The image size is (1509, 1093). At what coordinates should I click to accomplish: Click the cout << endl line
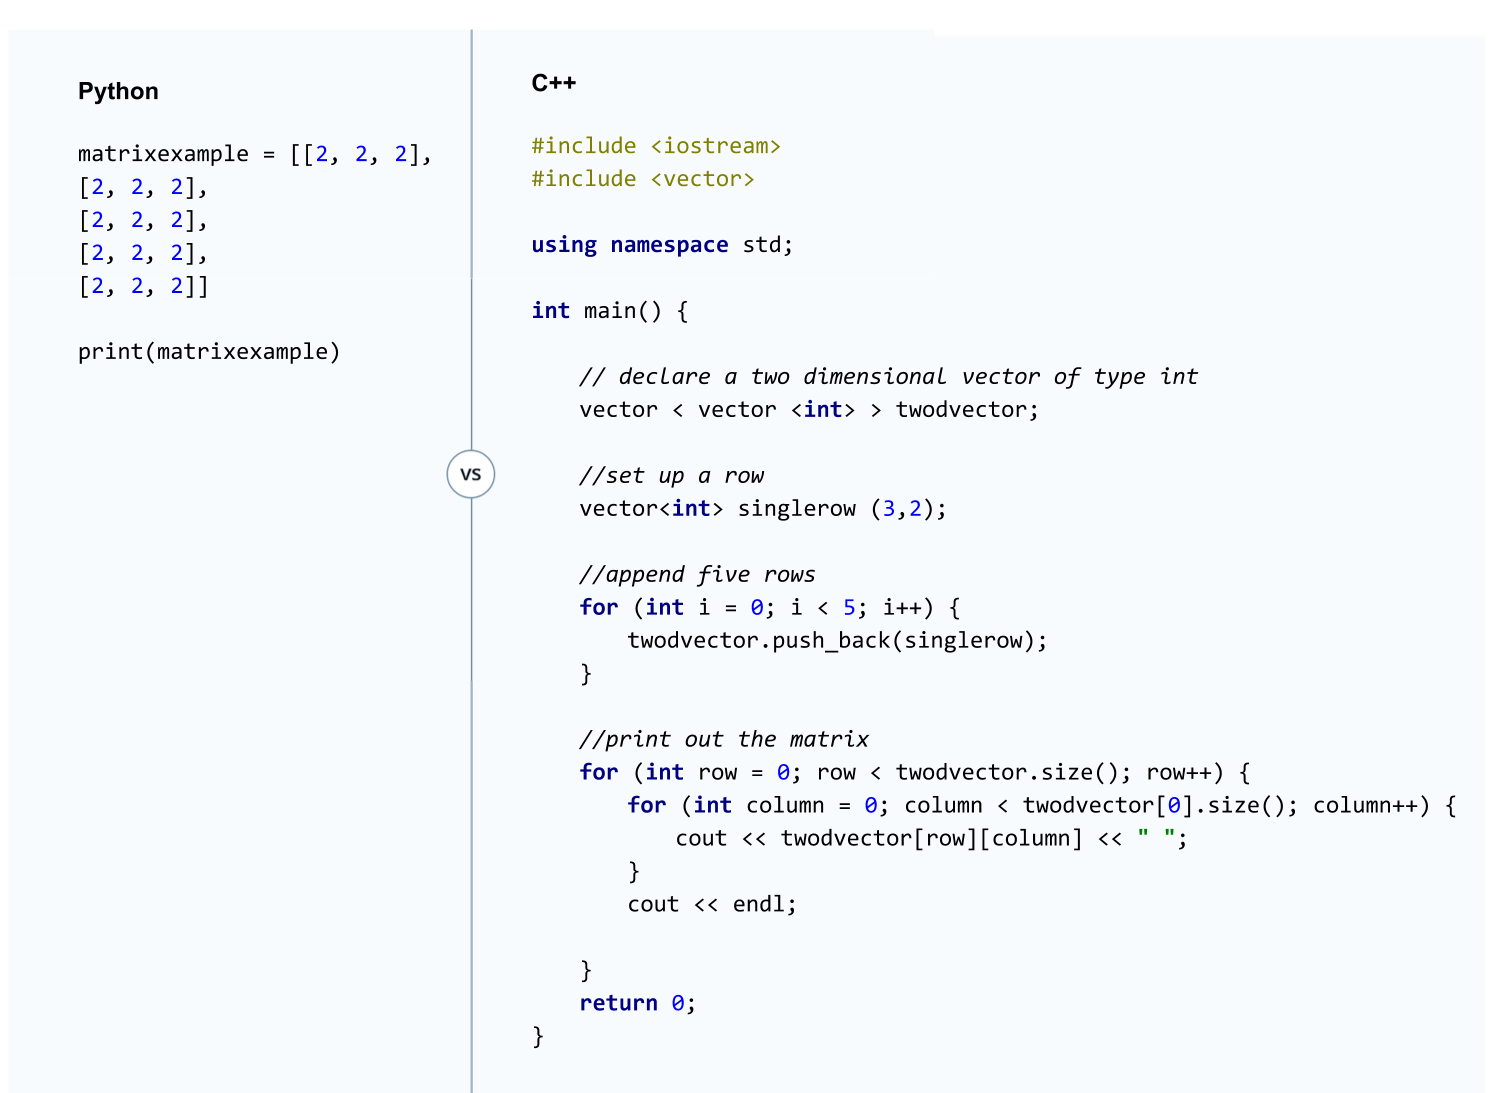pos(711,905)
